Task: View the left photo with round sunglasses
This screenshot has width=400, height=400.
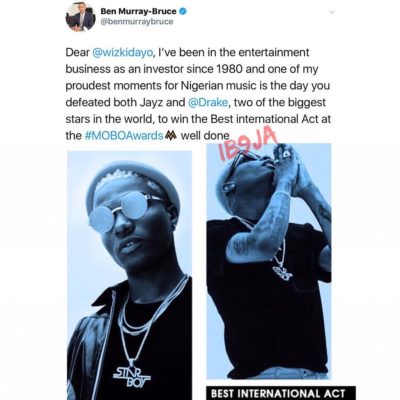Action: click(x=130, y=275)
